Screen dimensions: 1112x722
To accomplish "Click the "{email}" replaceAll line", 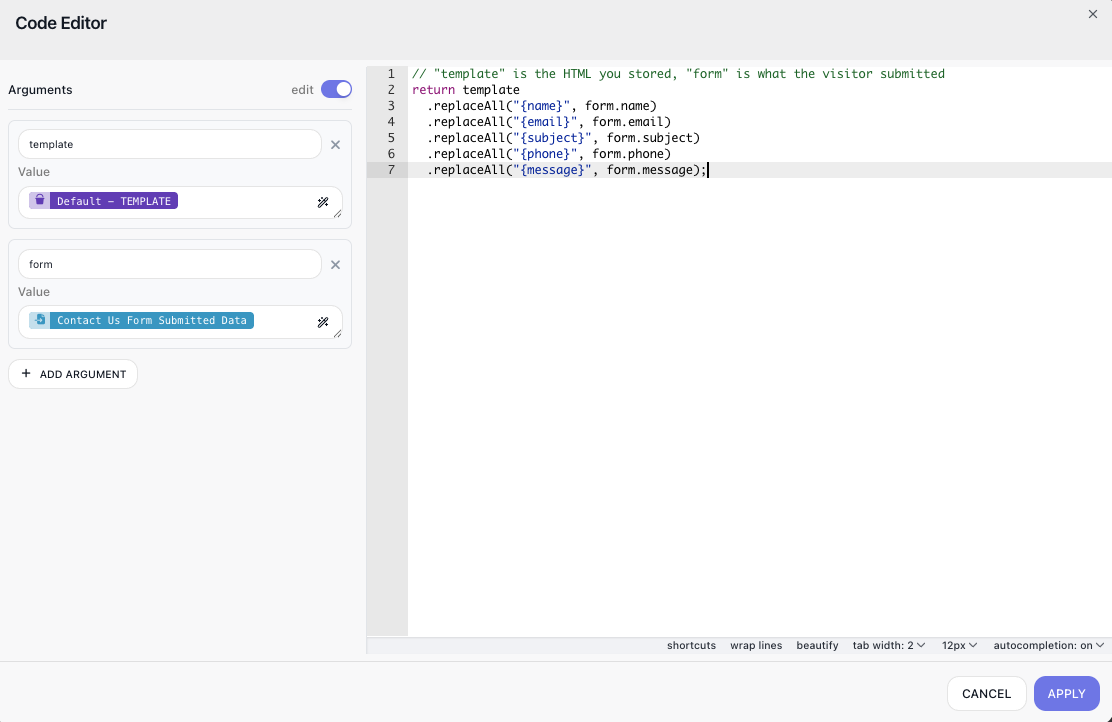I will (549, 122).
